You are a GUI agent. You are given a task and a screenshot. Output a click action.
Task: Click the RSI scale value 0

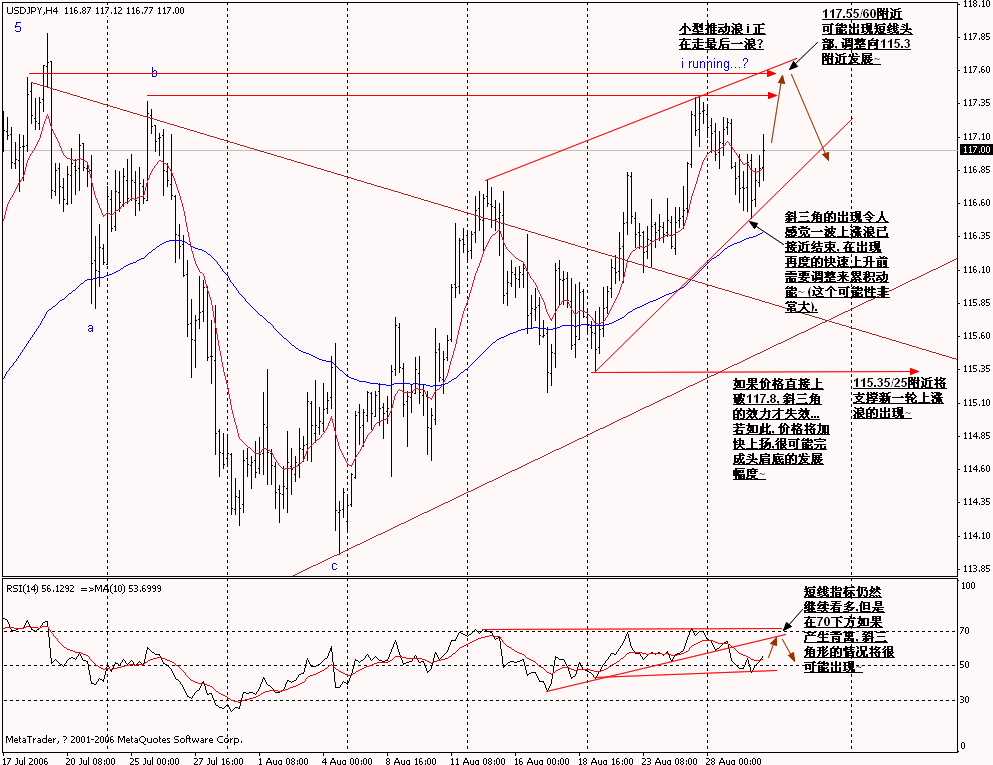(x=963, y=746)
